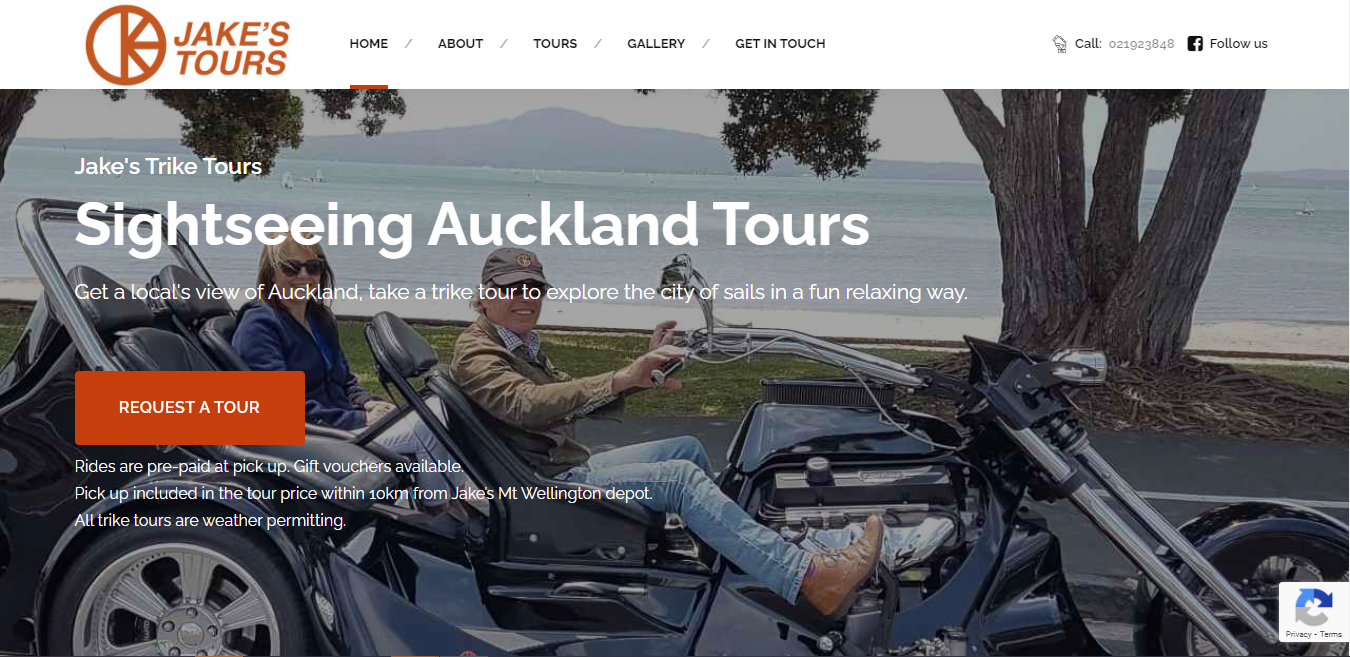
Task: Click the Jake's Trike Tours subtitle
Action: coord(168,166)
